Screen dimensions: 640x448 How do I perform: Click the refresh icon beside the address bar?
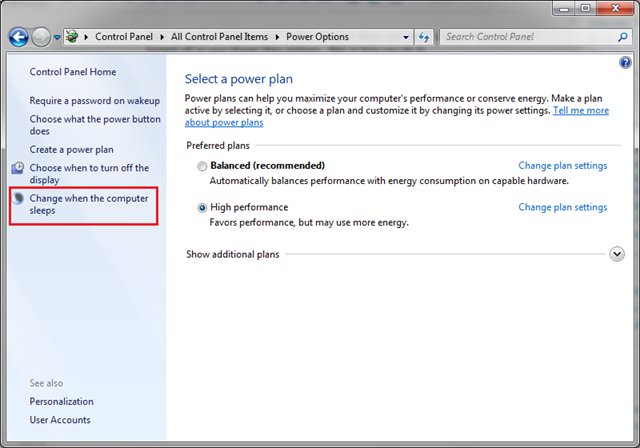(x=424, y=38)
